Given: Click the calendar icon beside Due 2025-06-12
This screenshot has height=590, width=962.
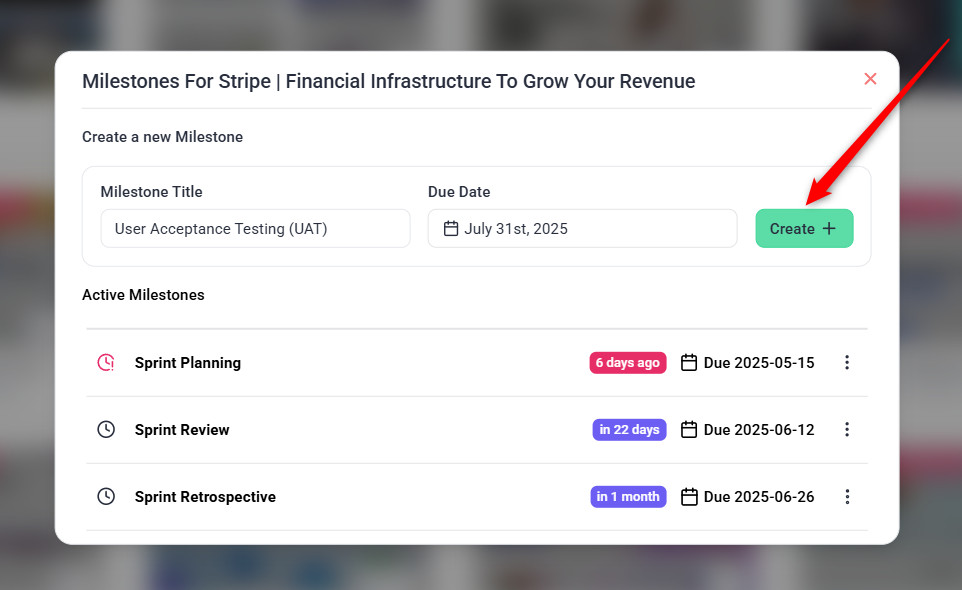Looking at the screenshot, I should click(689, 430).
